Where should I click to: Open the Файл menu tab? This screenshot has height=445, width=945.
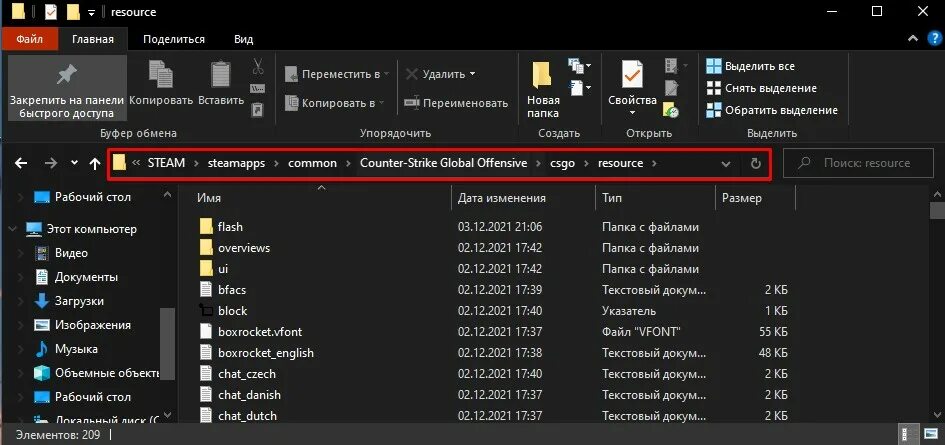coord(30,39)
